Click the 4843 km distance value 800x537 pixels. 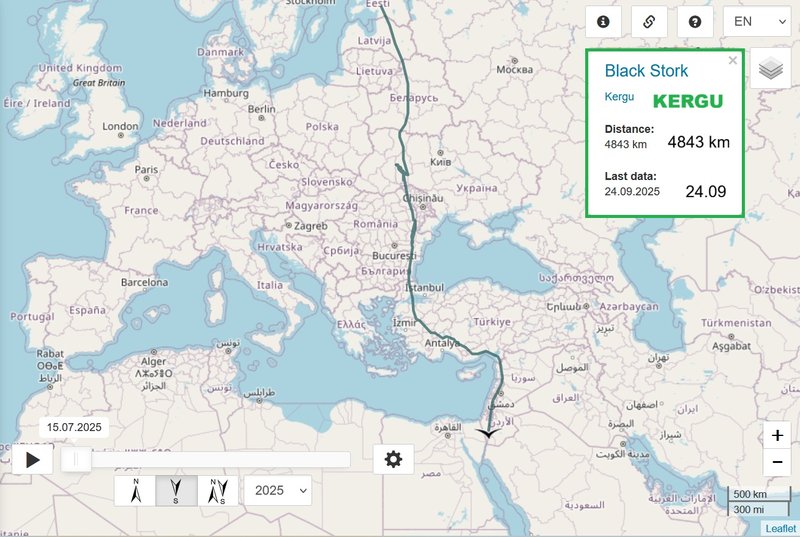(x=626, y=144)
